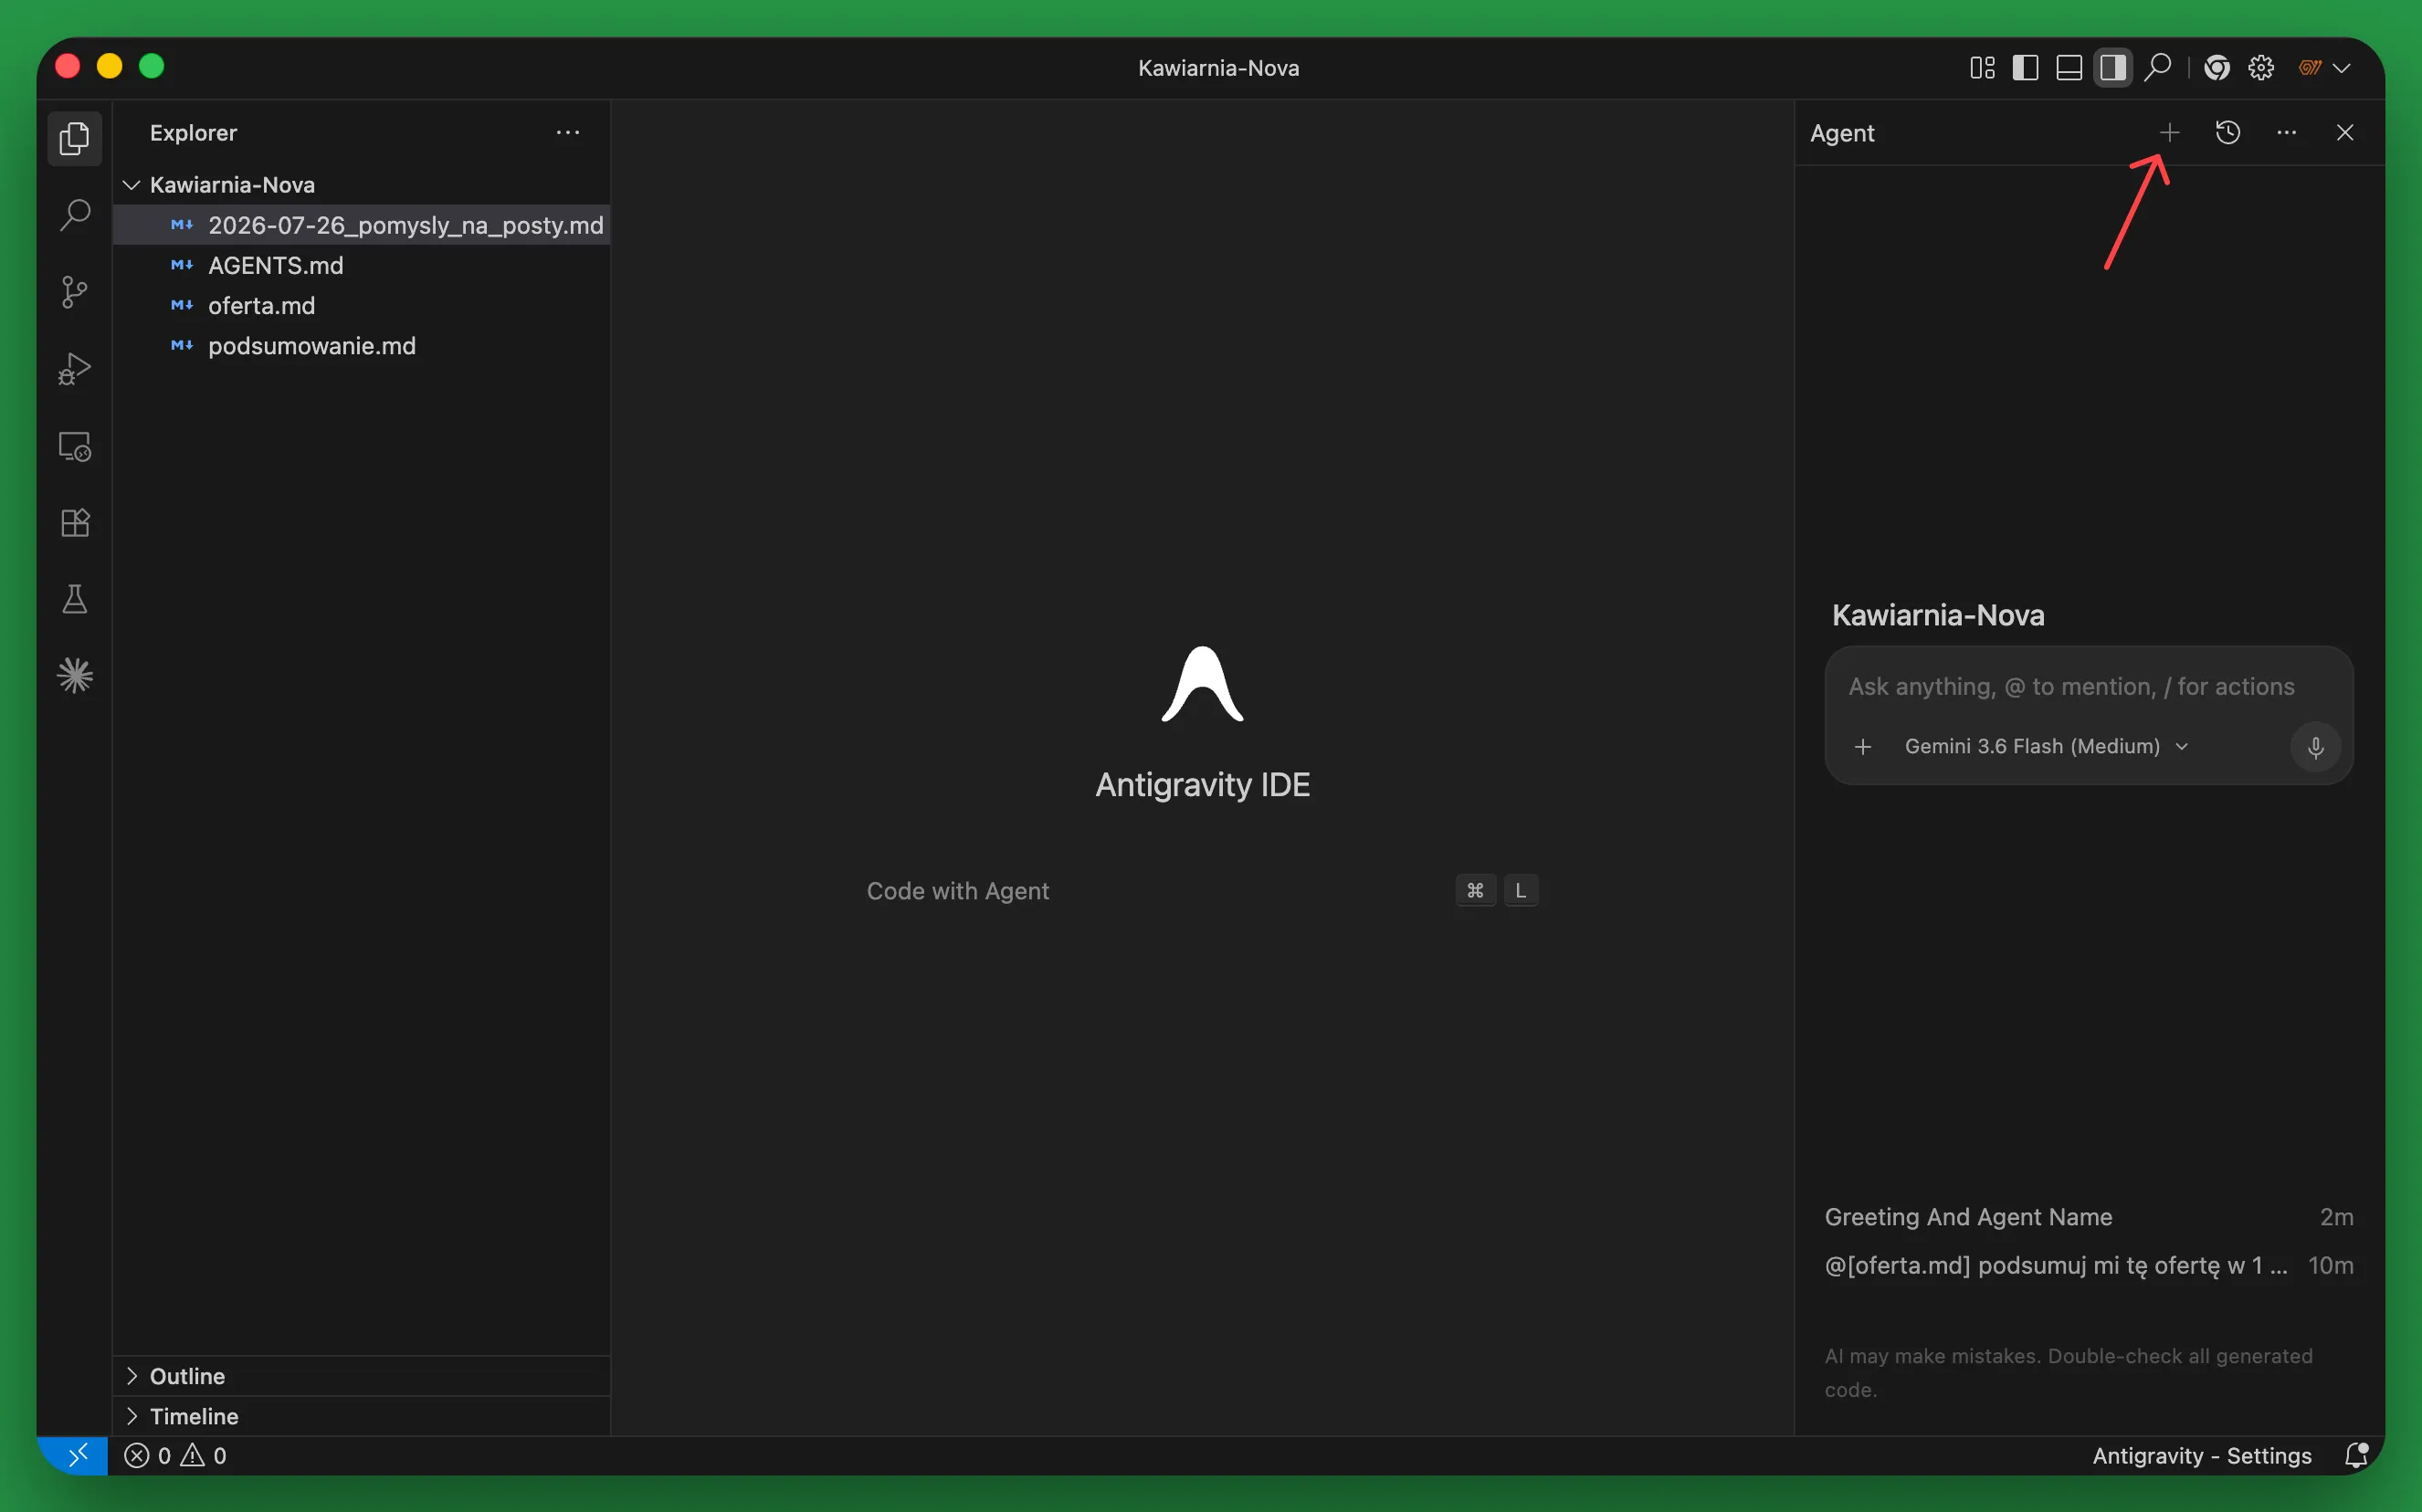The height and width of the screenshot is (1512, 2422).
Task: Open Agent conversation history
Action: tap(2228, 133)
